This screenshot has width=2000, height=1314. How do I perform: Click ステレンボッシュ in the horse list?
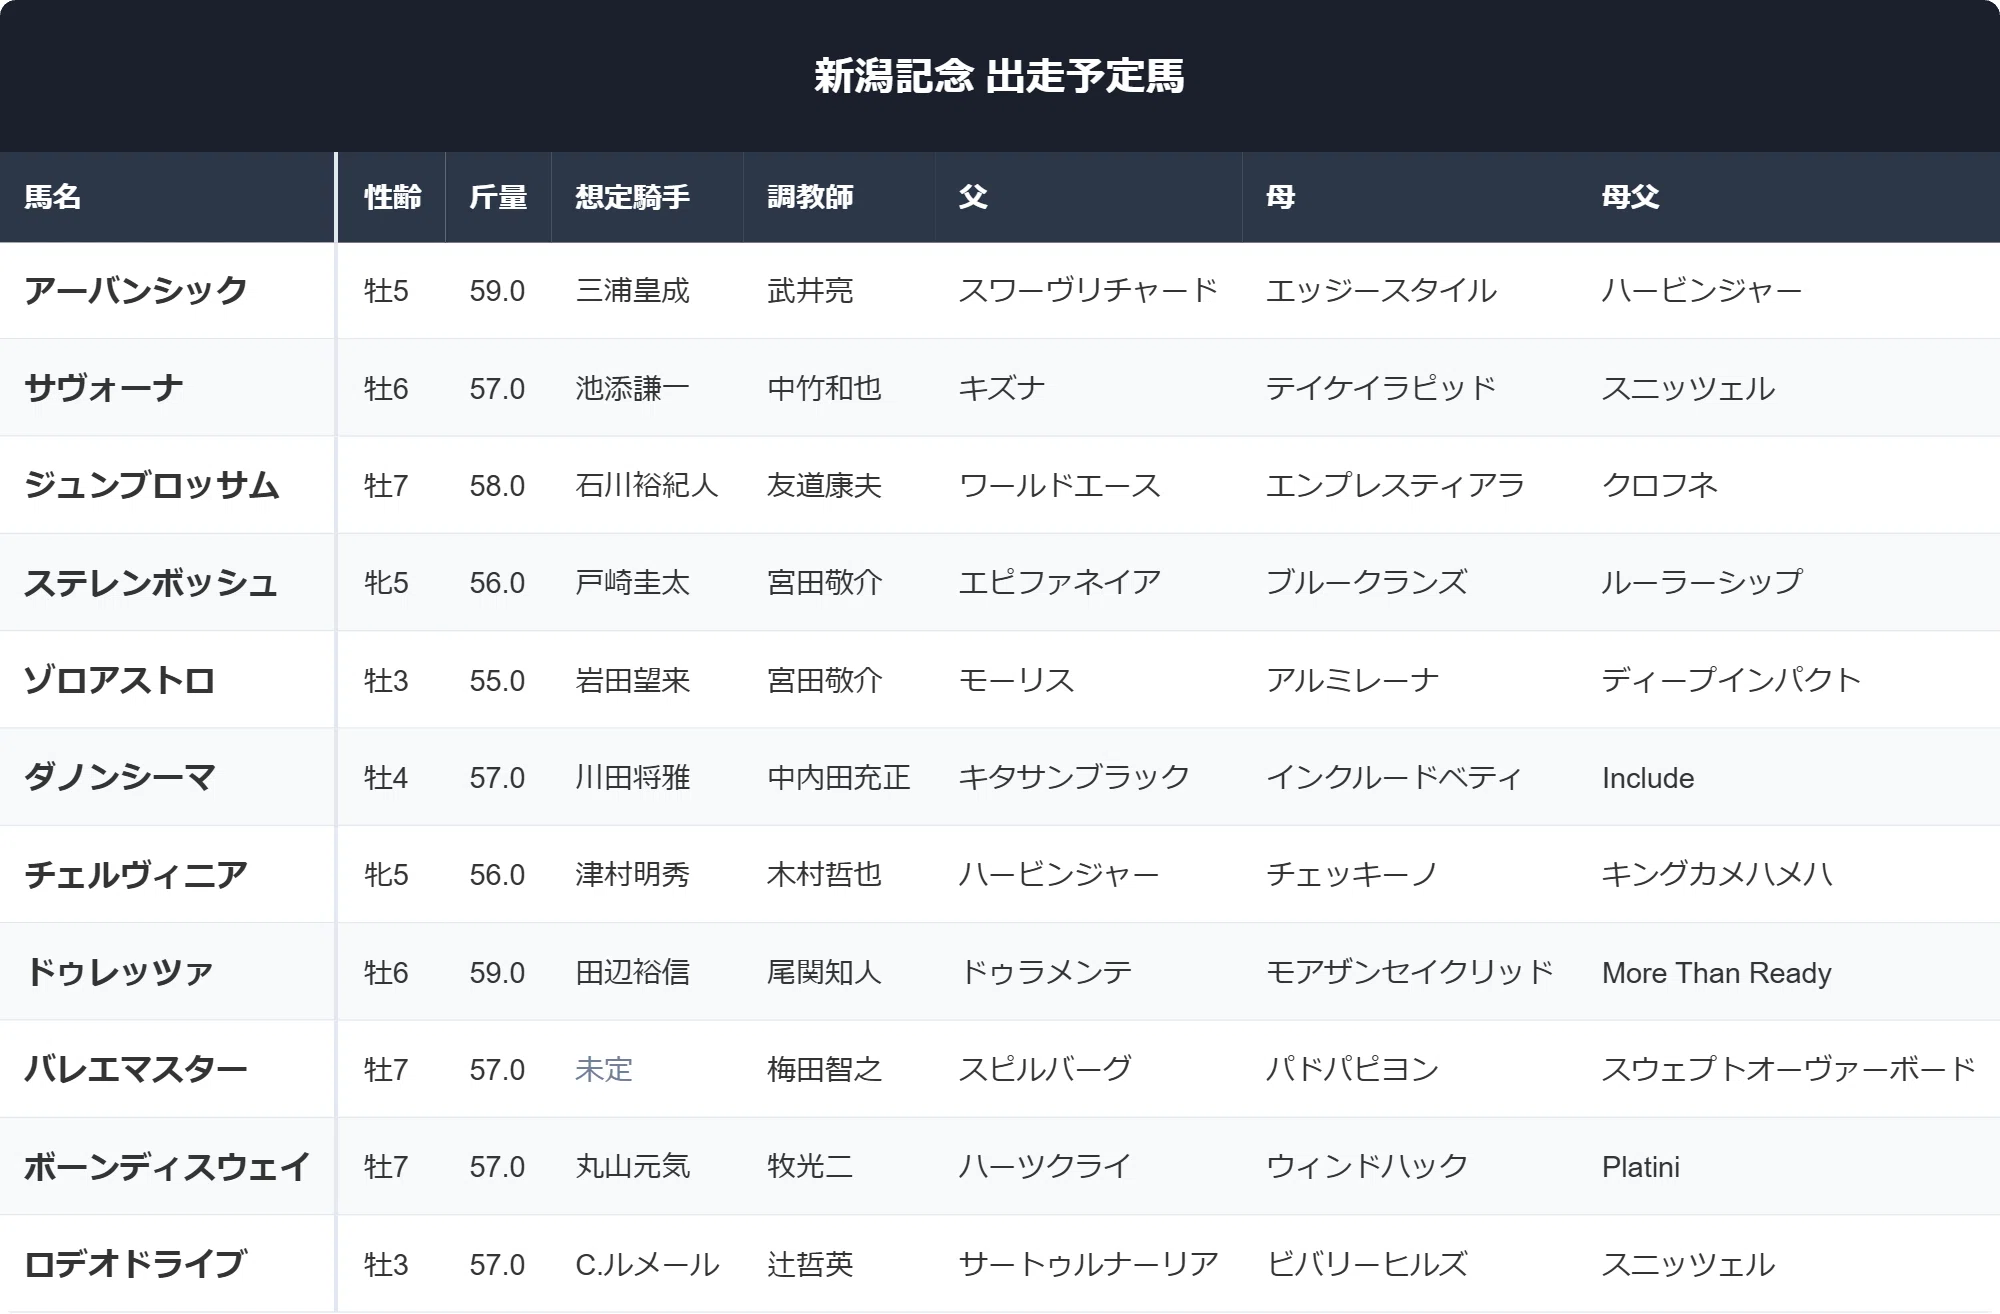click(x=150, y=583)
